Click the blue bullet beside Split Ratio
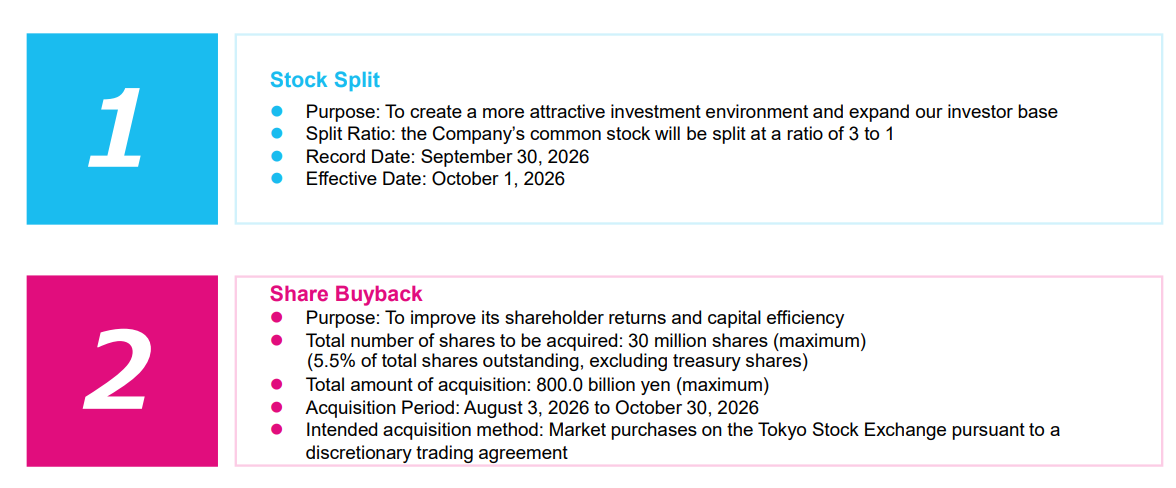 276,134
